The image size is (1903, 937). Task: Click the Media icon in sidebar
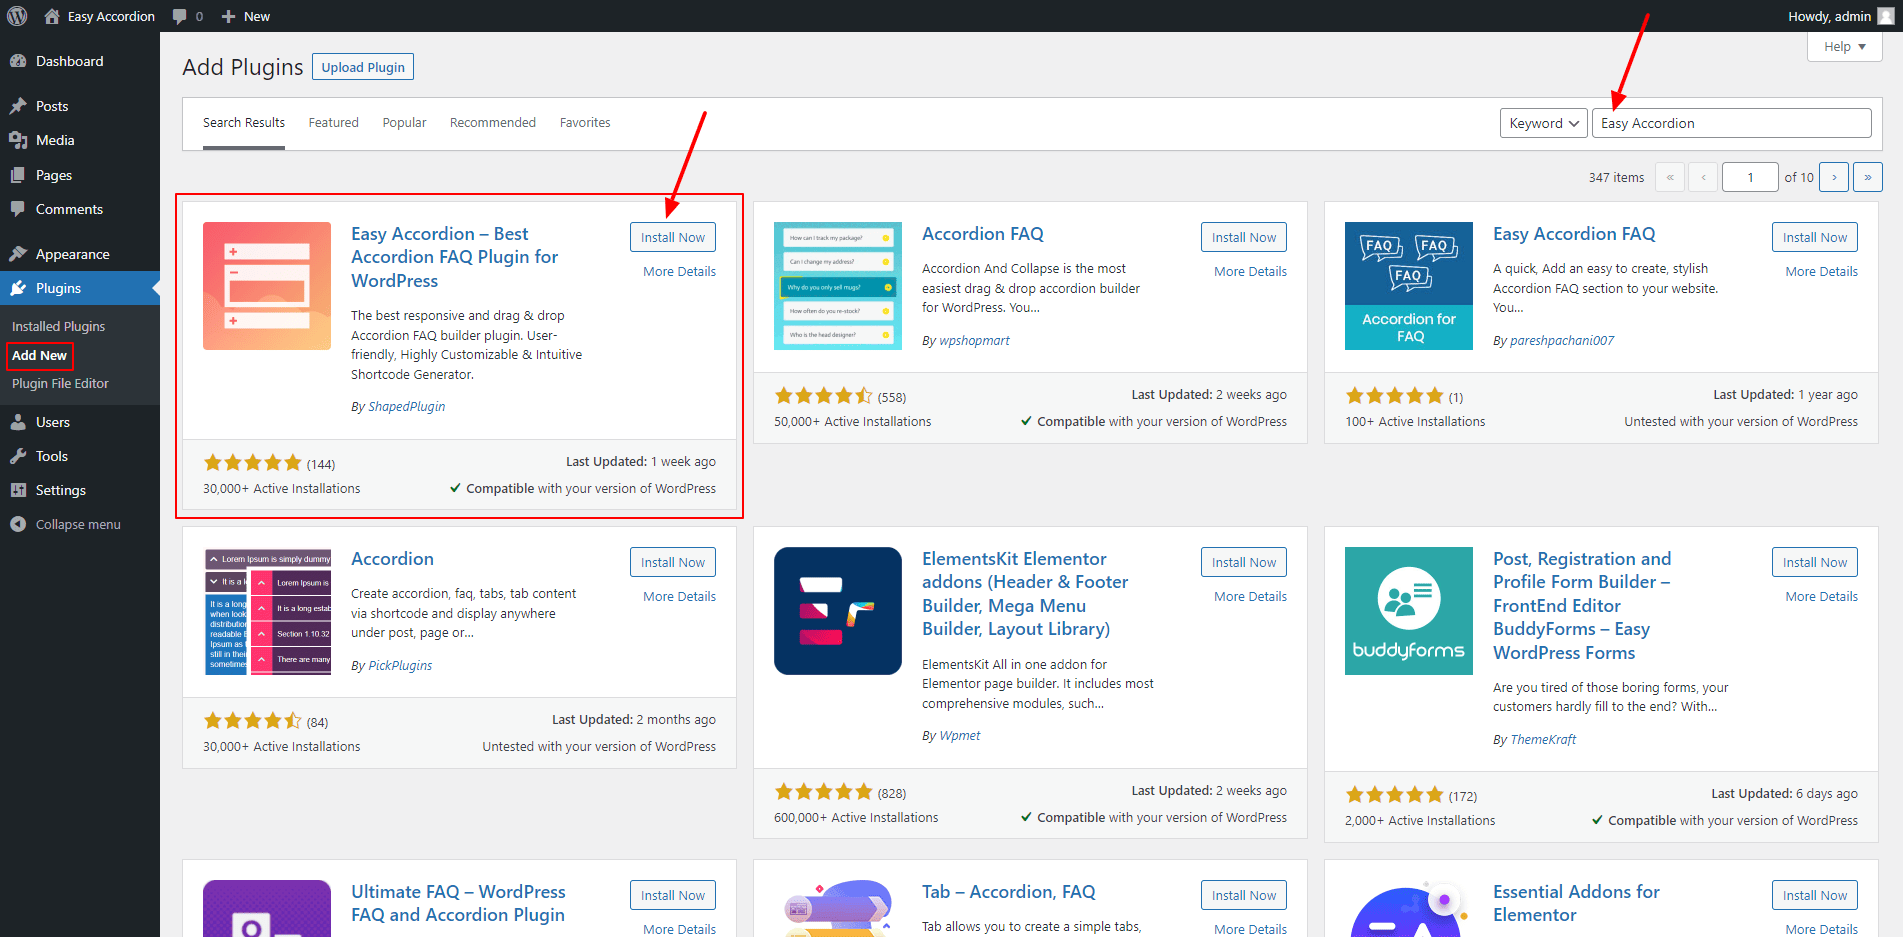[18, 140]
